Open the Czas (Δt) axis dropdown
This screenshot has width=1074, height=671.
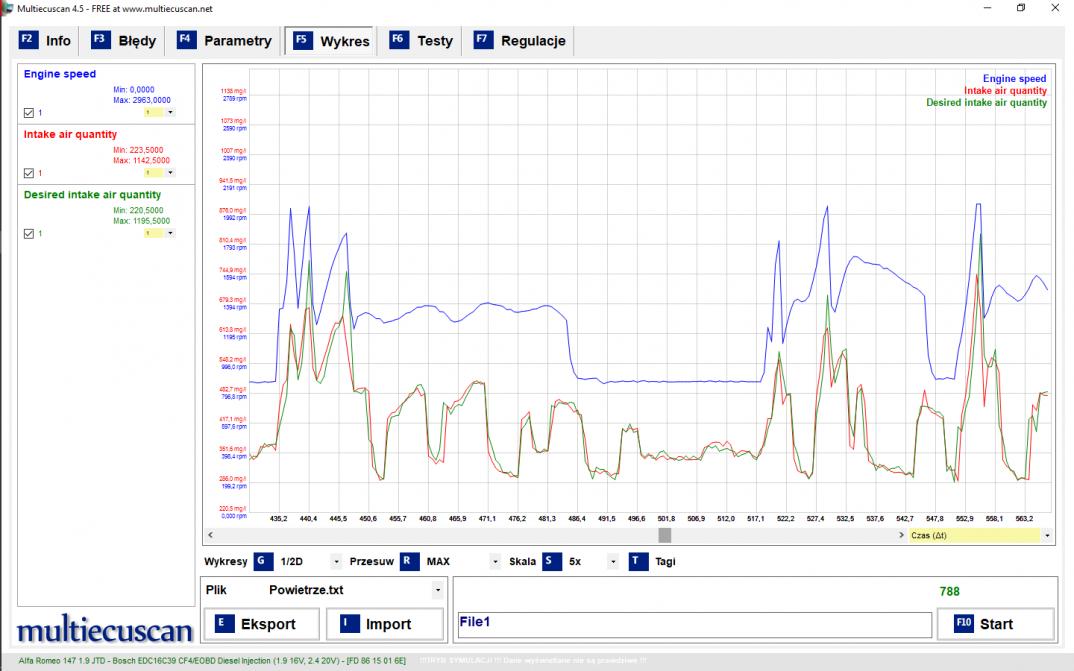(1047, 536)
